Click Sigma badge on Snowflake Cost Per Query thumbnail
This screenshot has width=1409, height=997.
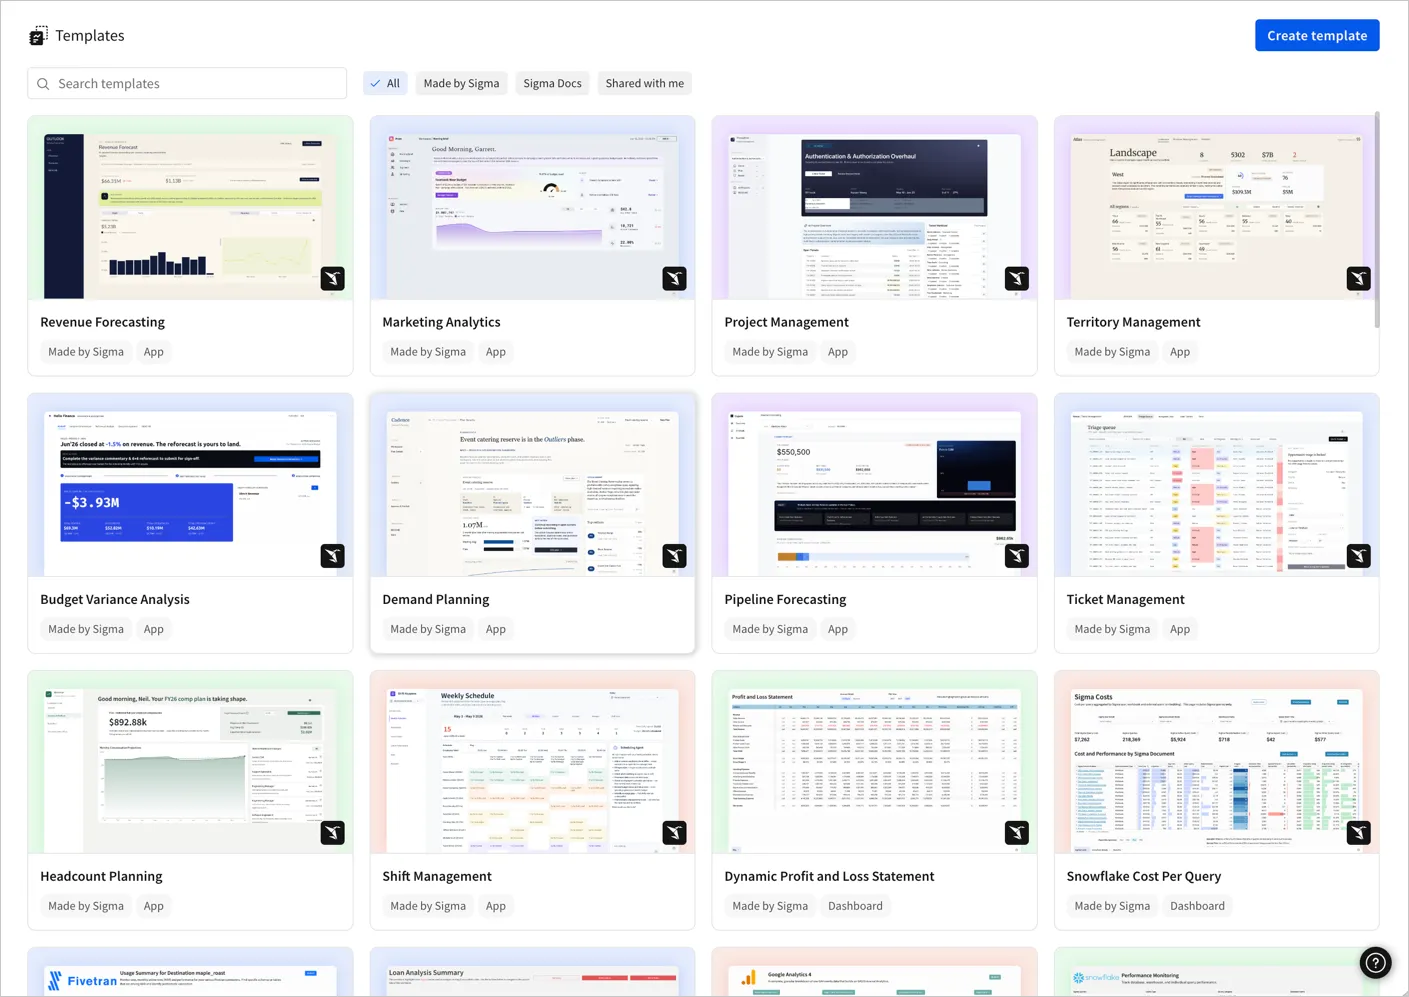[x=1359, y=832]
